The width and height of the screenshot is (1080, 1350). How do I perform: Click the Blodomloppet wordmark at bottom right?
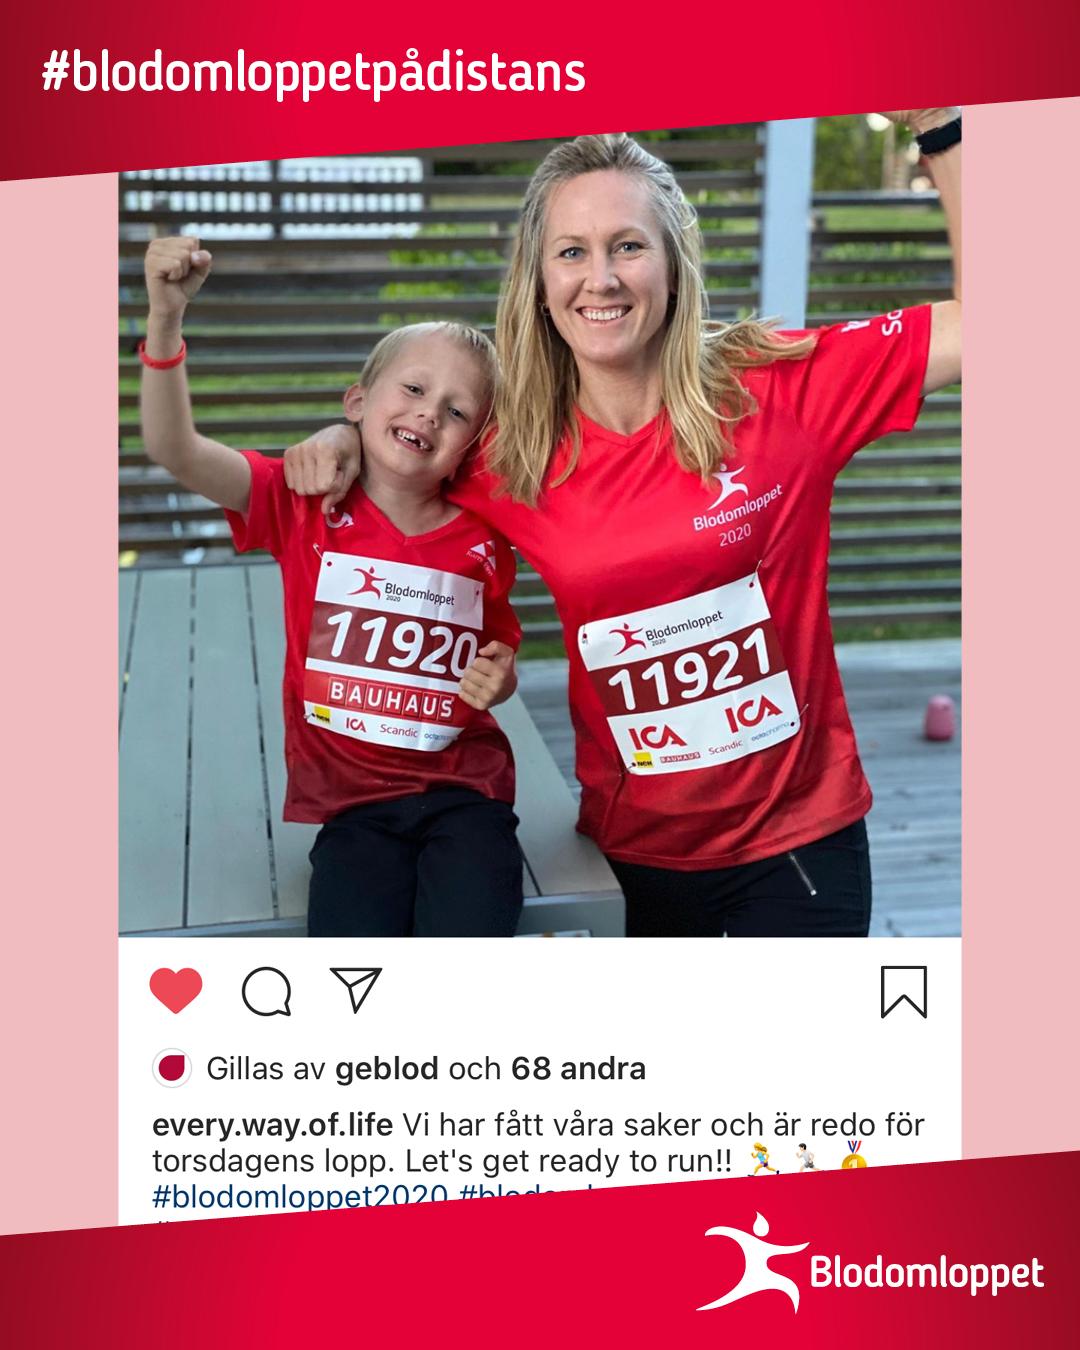point(926,1274)
